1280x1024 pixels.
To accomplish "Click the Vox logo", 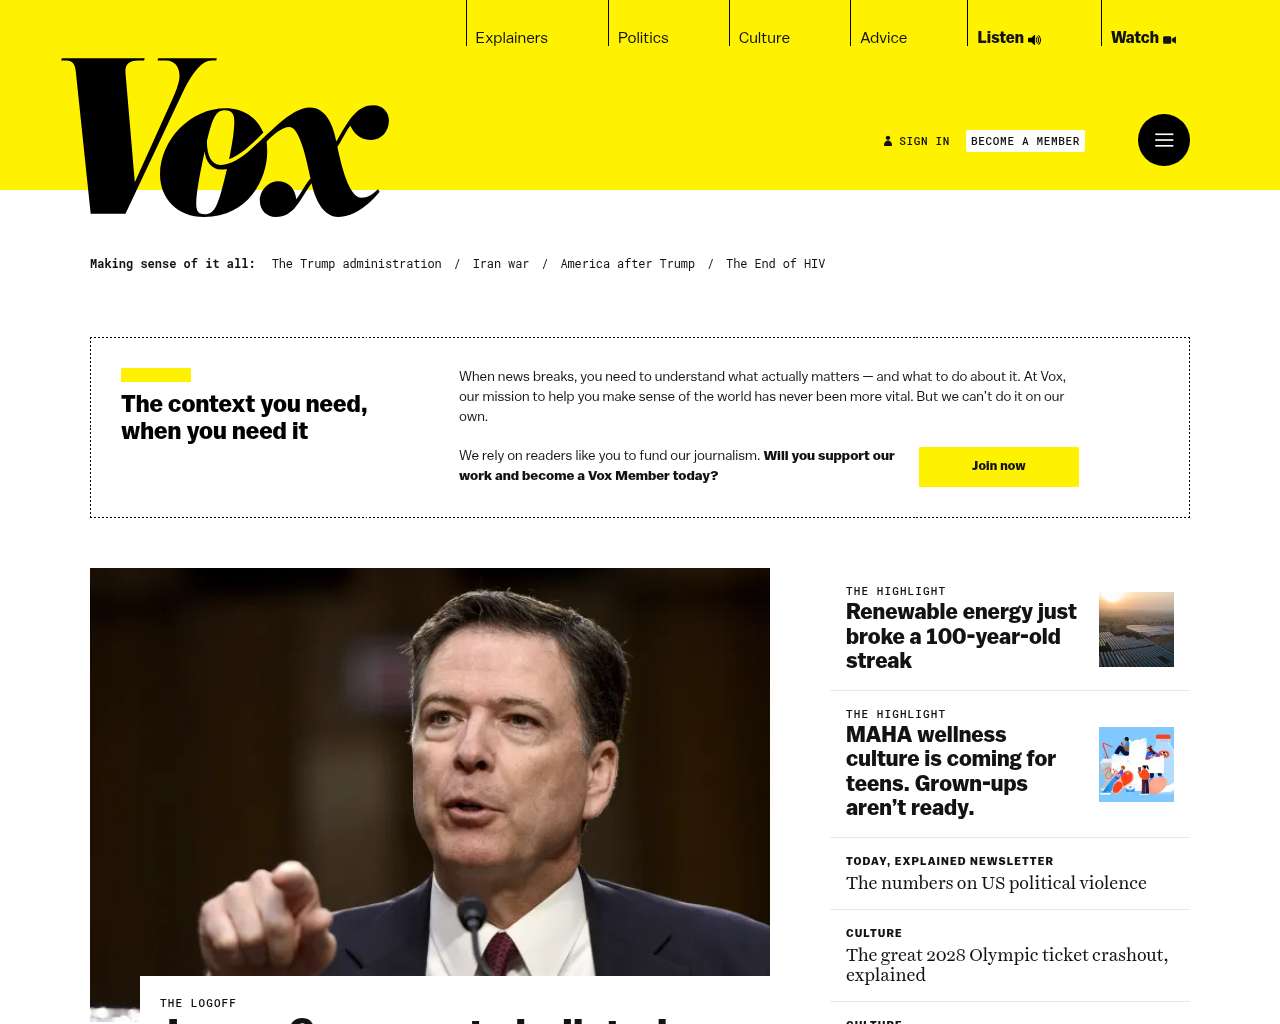I will click(x=225, y=137).
